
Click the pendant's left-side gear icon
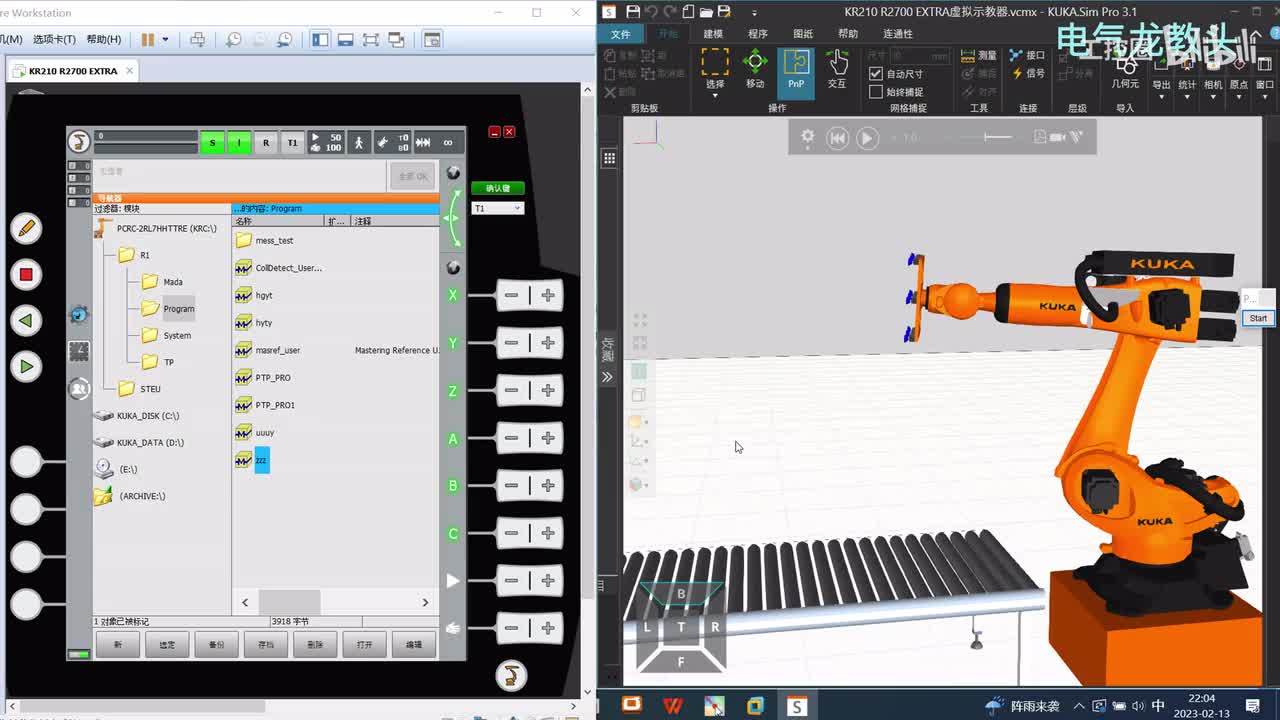pos(79,315)
